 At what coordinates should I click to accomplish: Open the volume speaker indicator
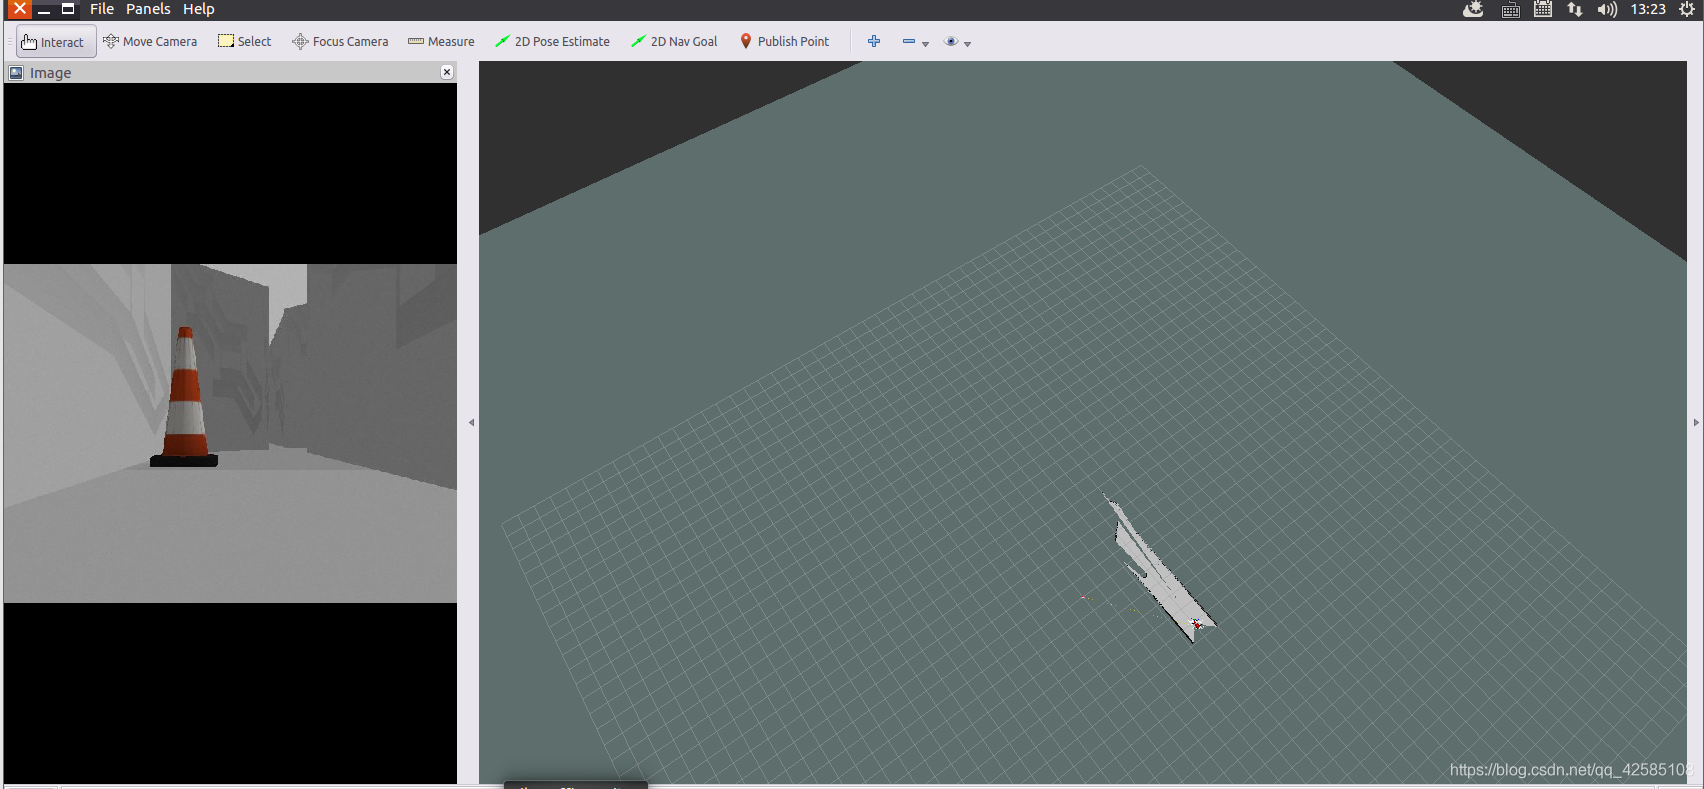point(1607,9)
